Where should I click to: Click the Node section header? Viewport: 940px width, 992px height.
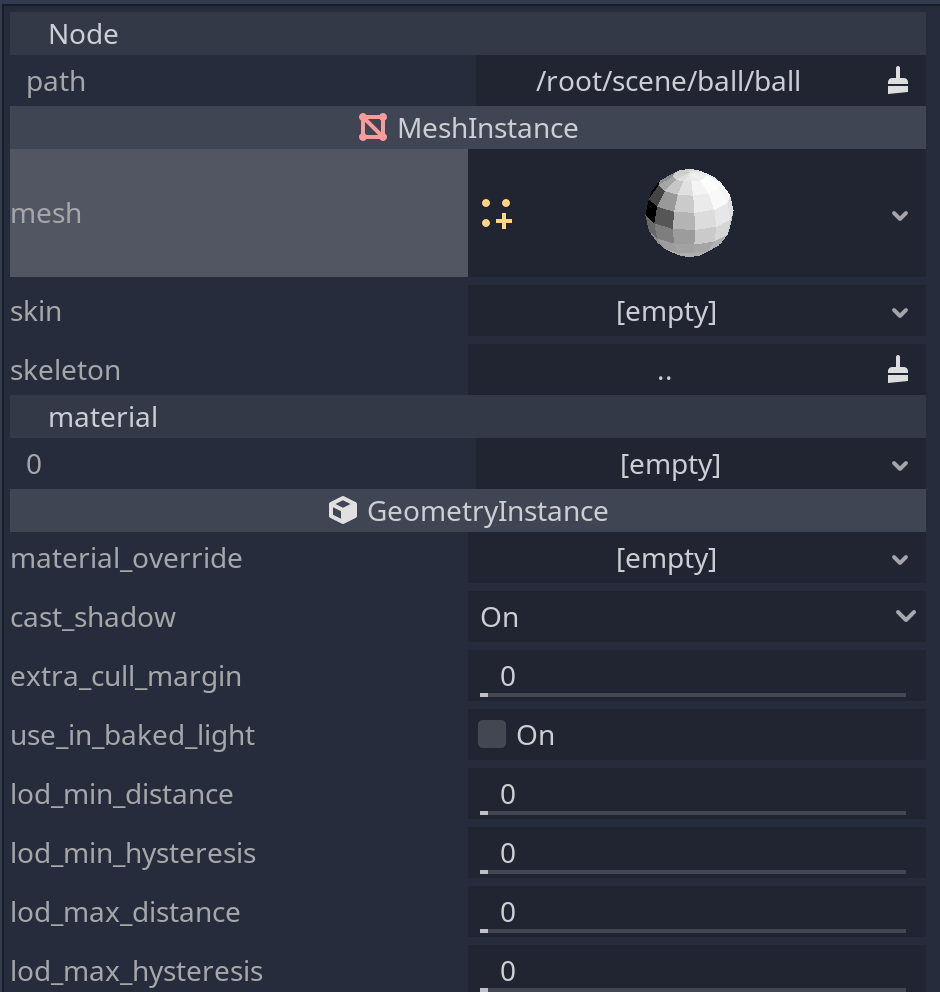click(x=83, y=33)
